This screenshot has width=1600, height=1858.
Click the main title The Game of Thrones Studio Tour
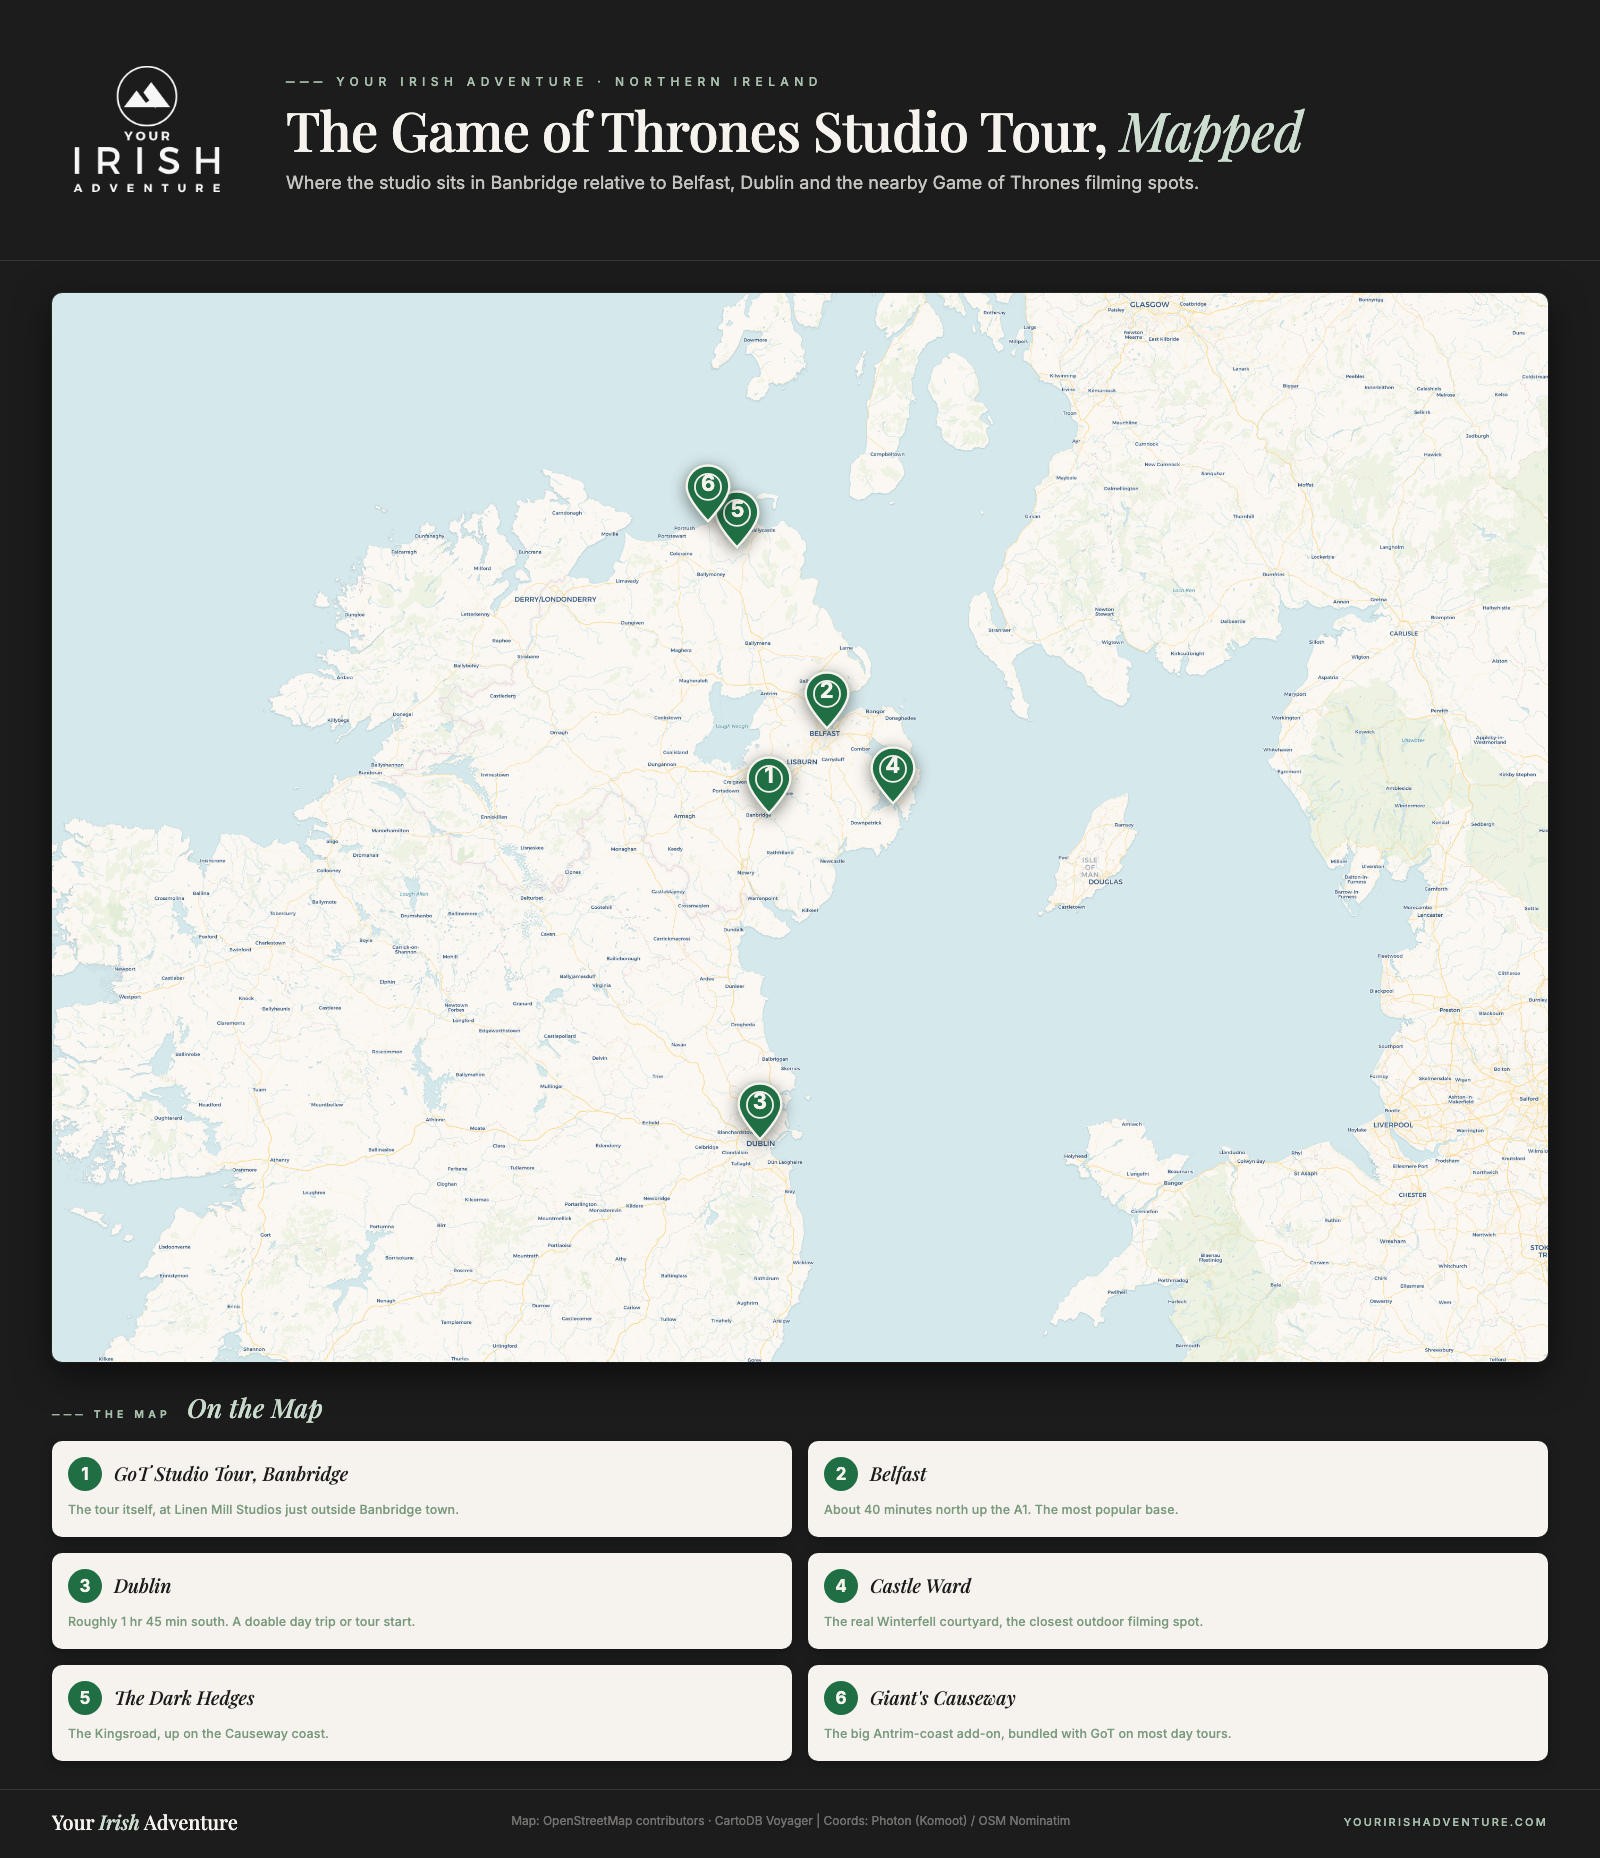coord(697,132)
